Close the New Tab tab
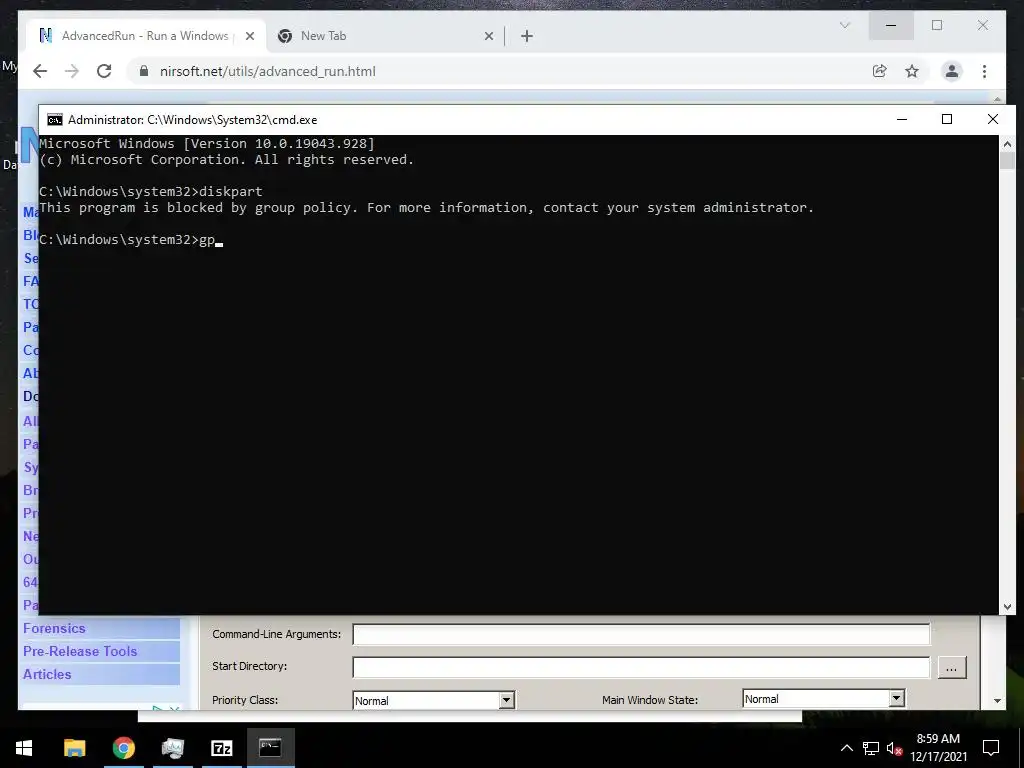 488,36
